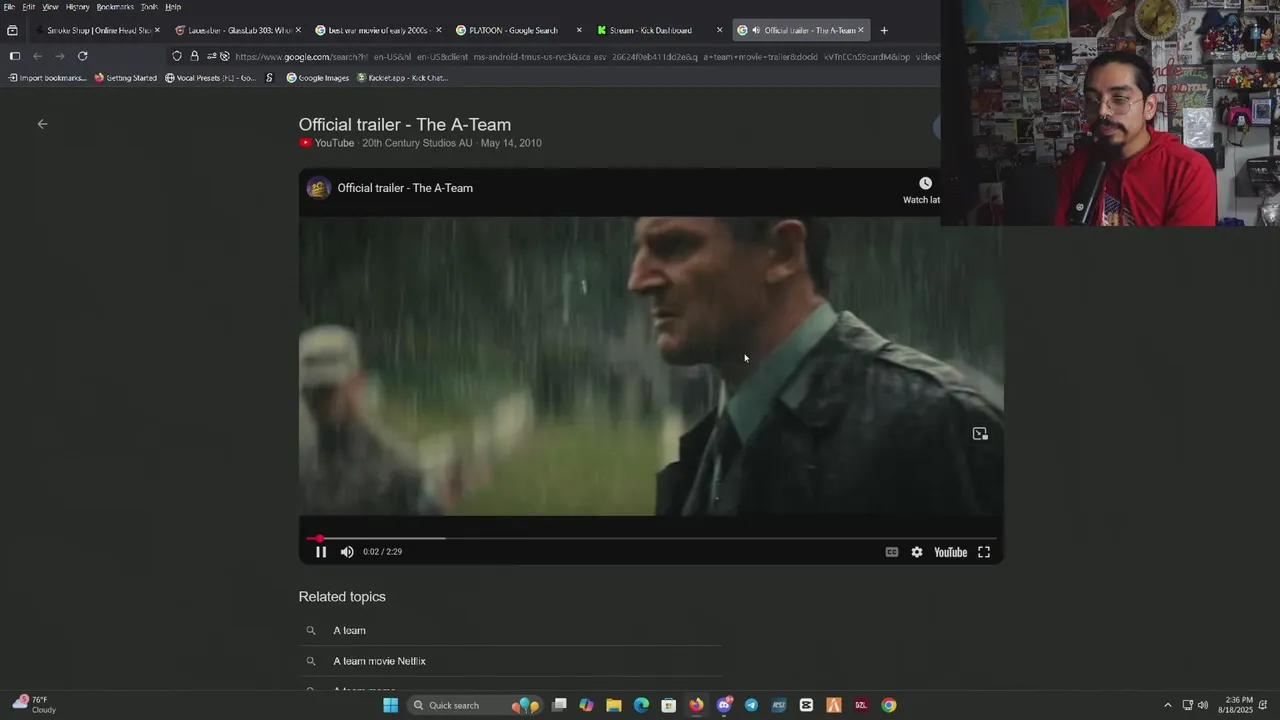This screenshot has width=1280, height=720.
Task: Click the taskbar Quick search box
Action: (475, 705)
